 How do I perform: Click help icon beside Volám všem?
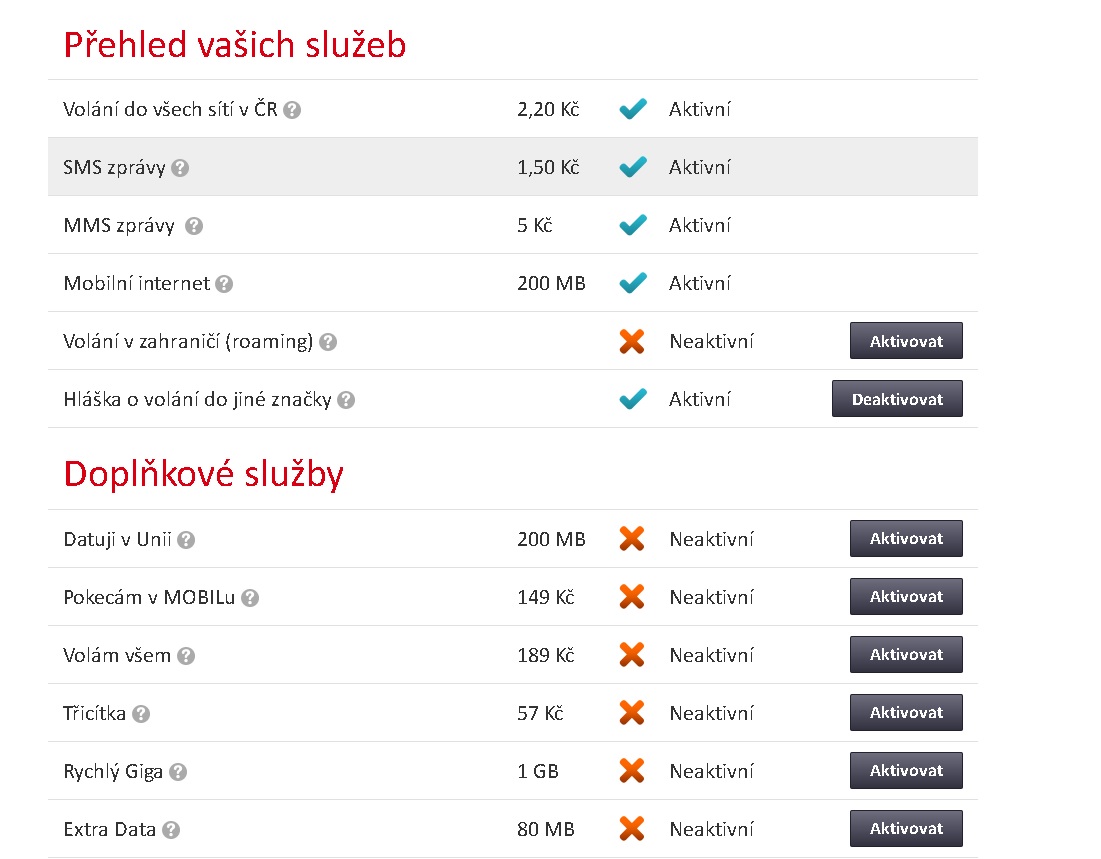click(186, 656)
